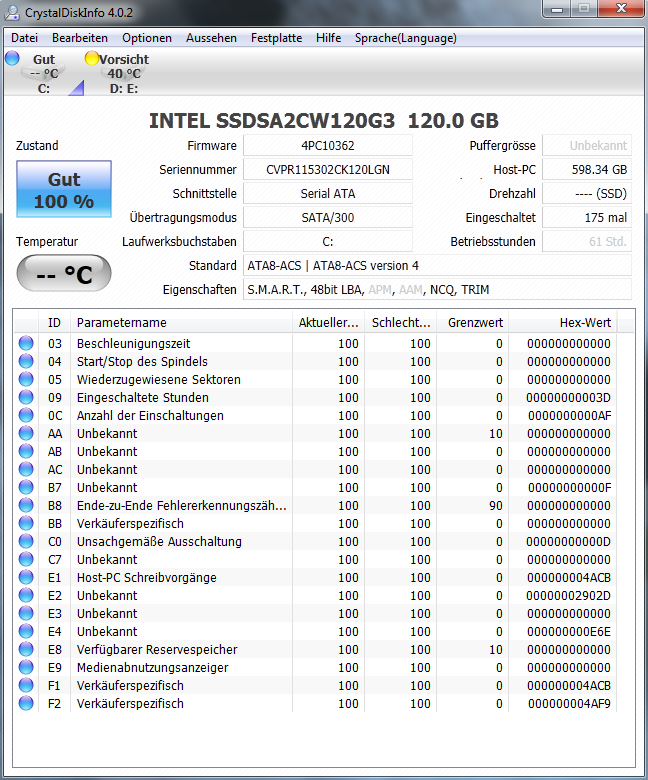Click the Gut 100 % health status button
The image size is (648, 780).
click(x=64, y=189)
